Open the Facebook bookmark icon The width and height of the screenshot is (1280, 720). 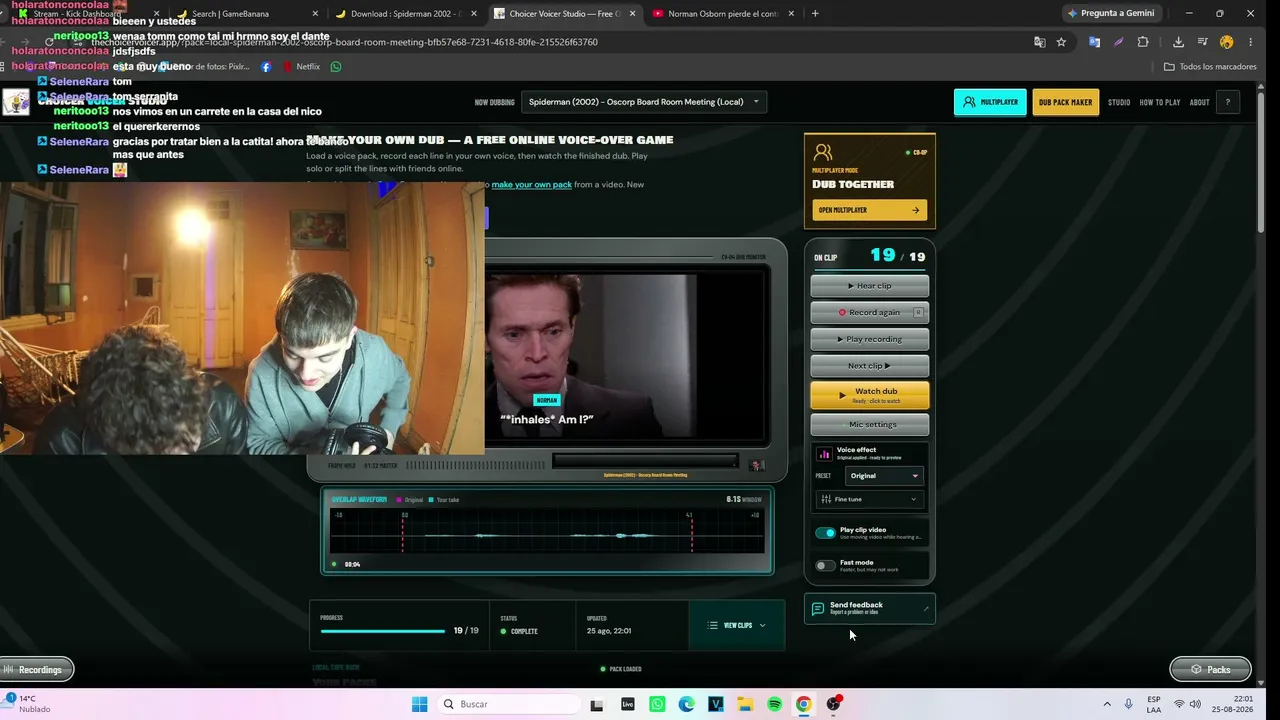pyautogui.click(x=266, y=67)
